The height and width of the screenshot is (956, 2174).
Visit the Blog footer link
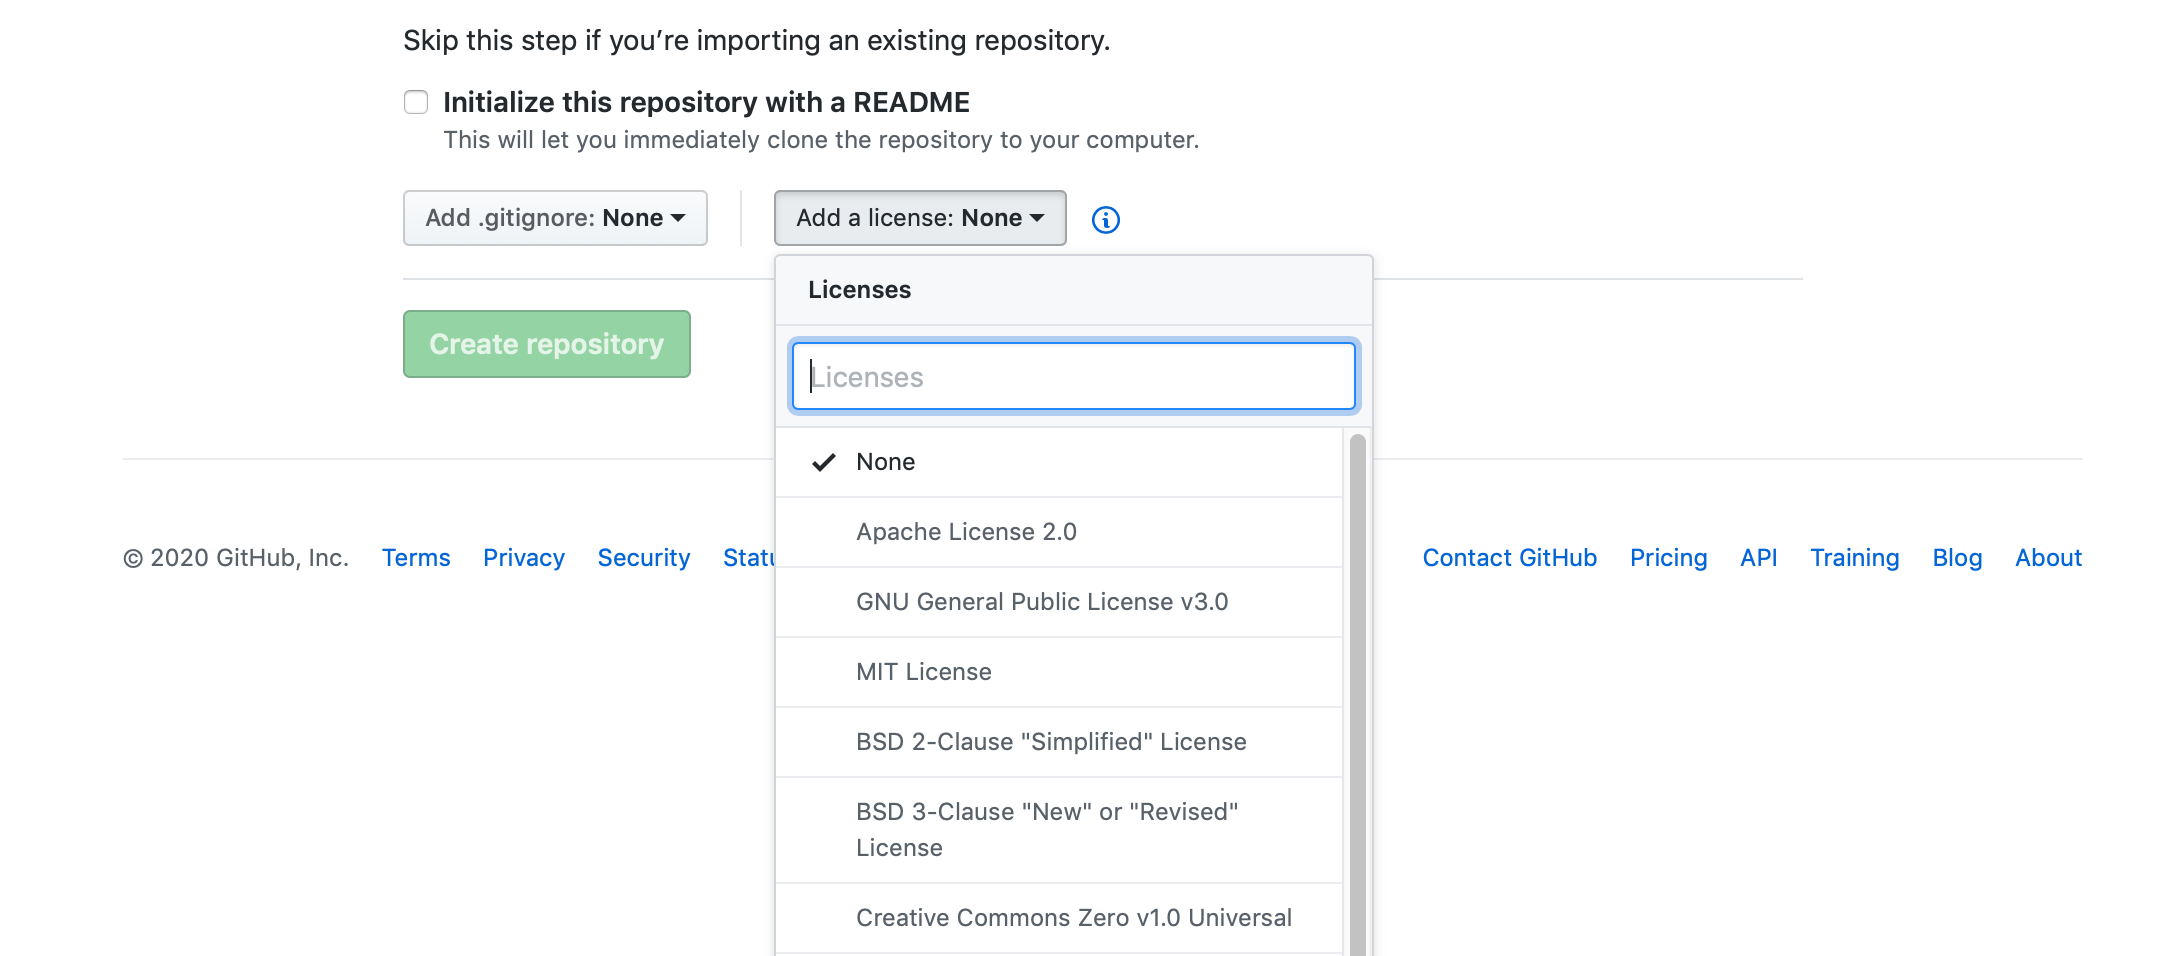1957,558
